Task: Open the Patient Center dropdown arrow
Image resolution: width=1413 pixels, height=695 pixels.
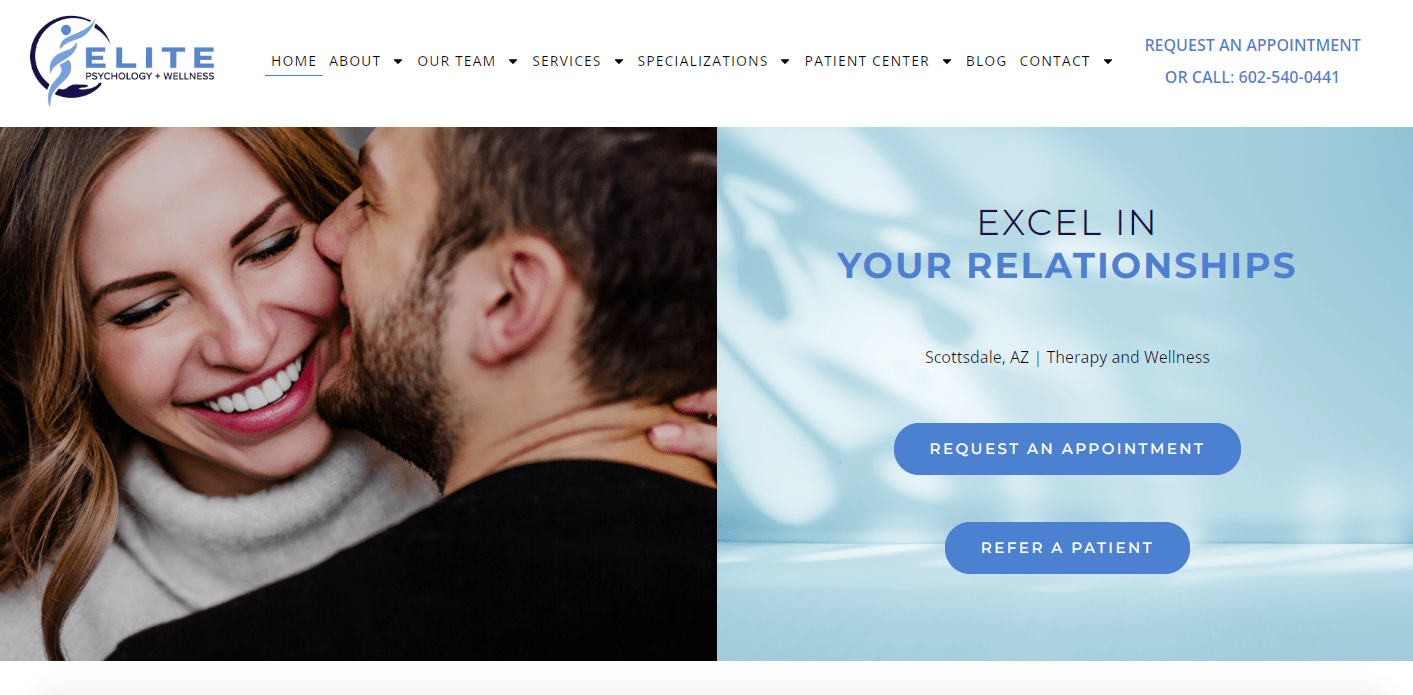Action: (x=947, y=61)
